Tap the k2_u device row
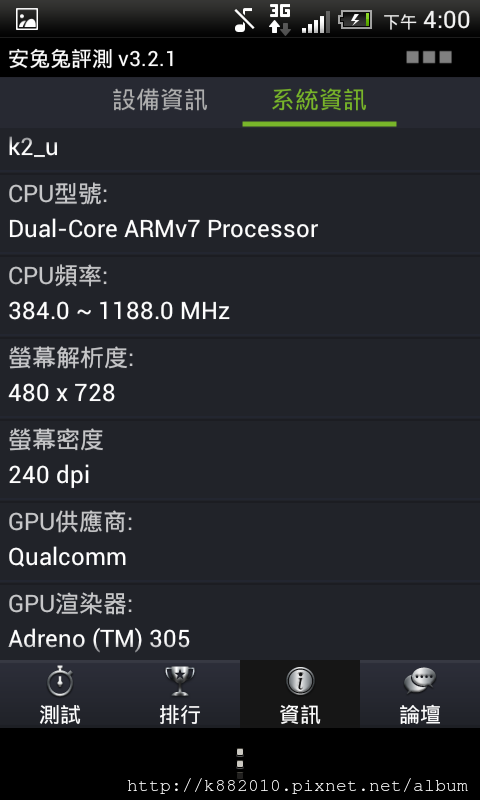 (x=240, y=149)
